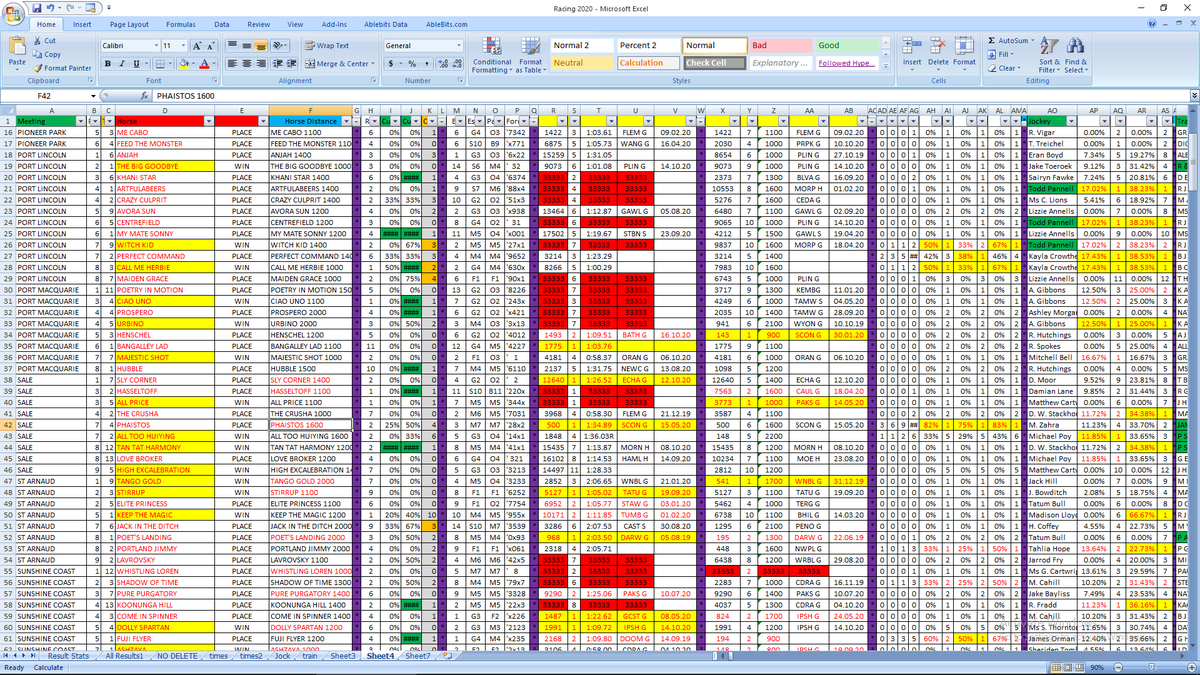This screenshot has height=675, width=1200.
Task: Open the Formulas ribbon tab
Action: click(181, 24)
